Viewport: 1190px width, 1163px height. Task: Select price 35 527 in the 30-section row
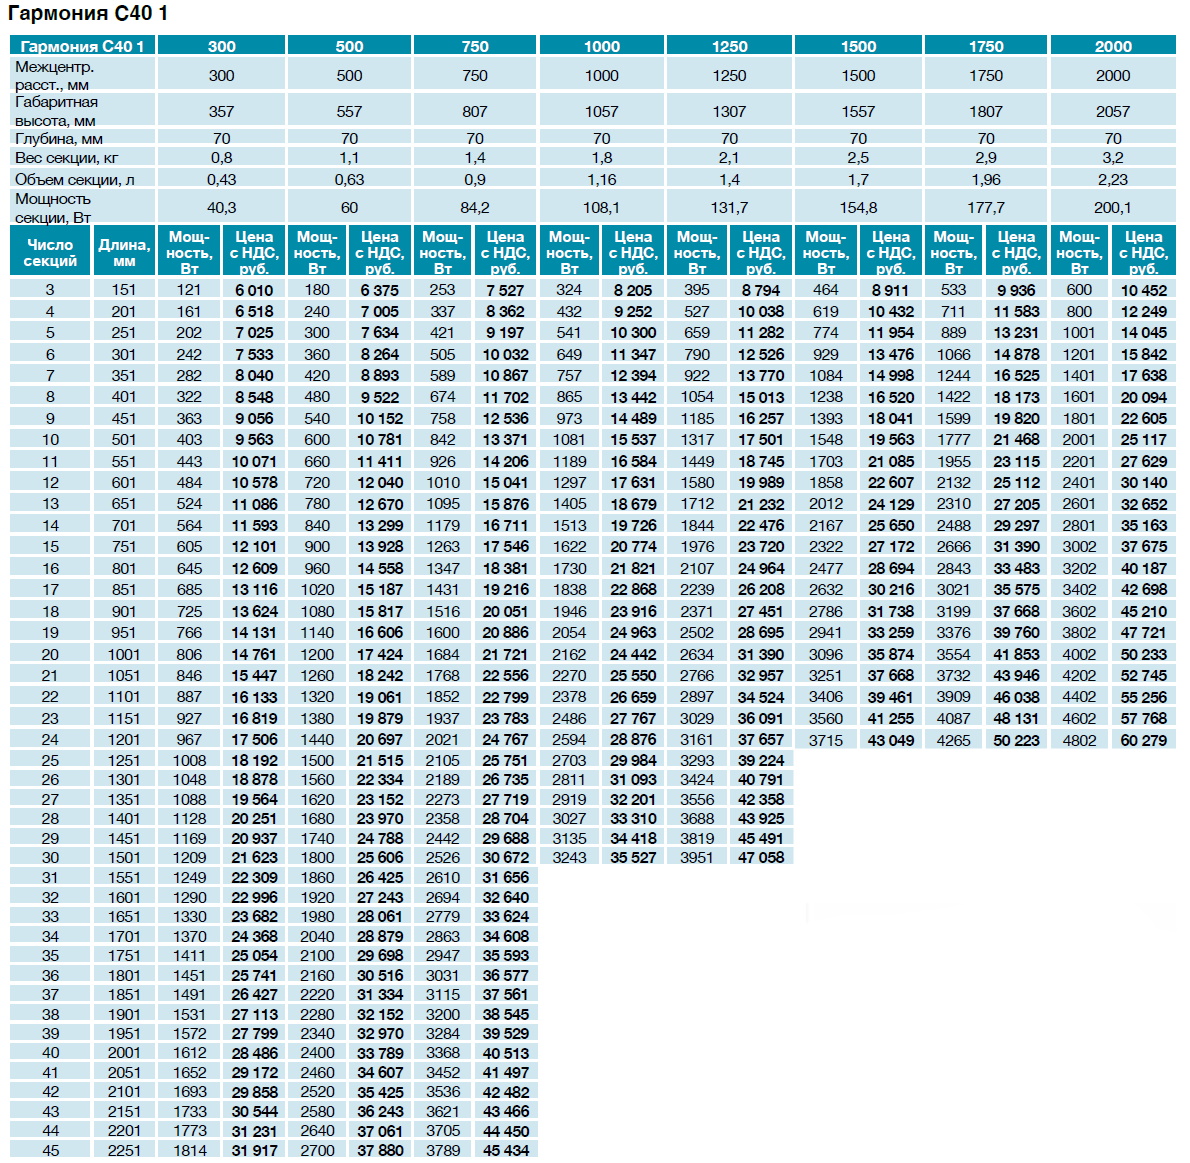(633, 858)
